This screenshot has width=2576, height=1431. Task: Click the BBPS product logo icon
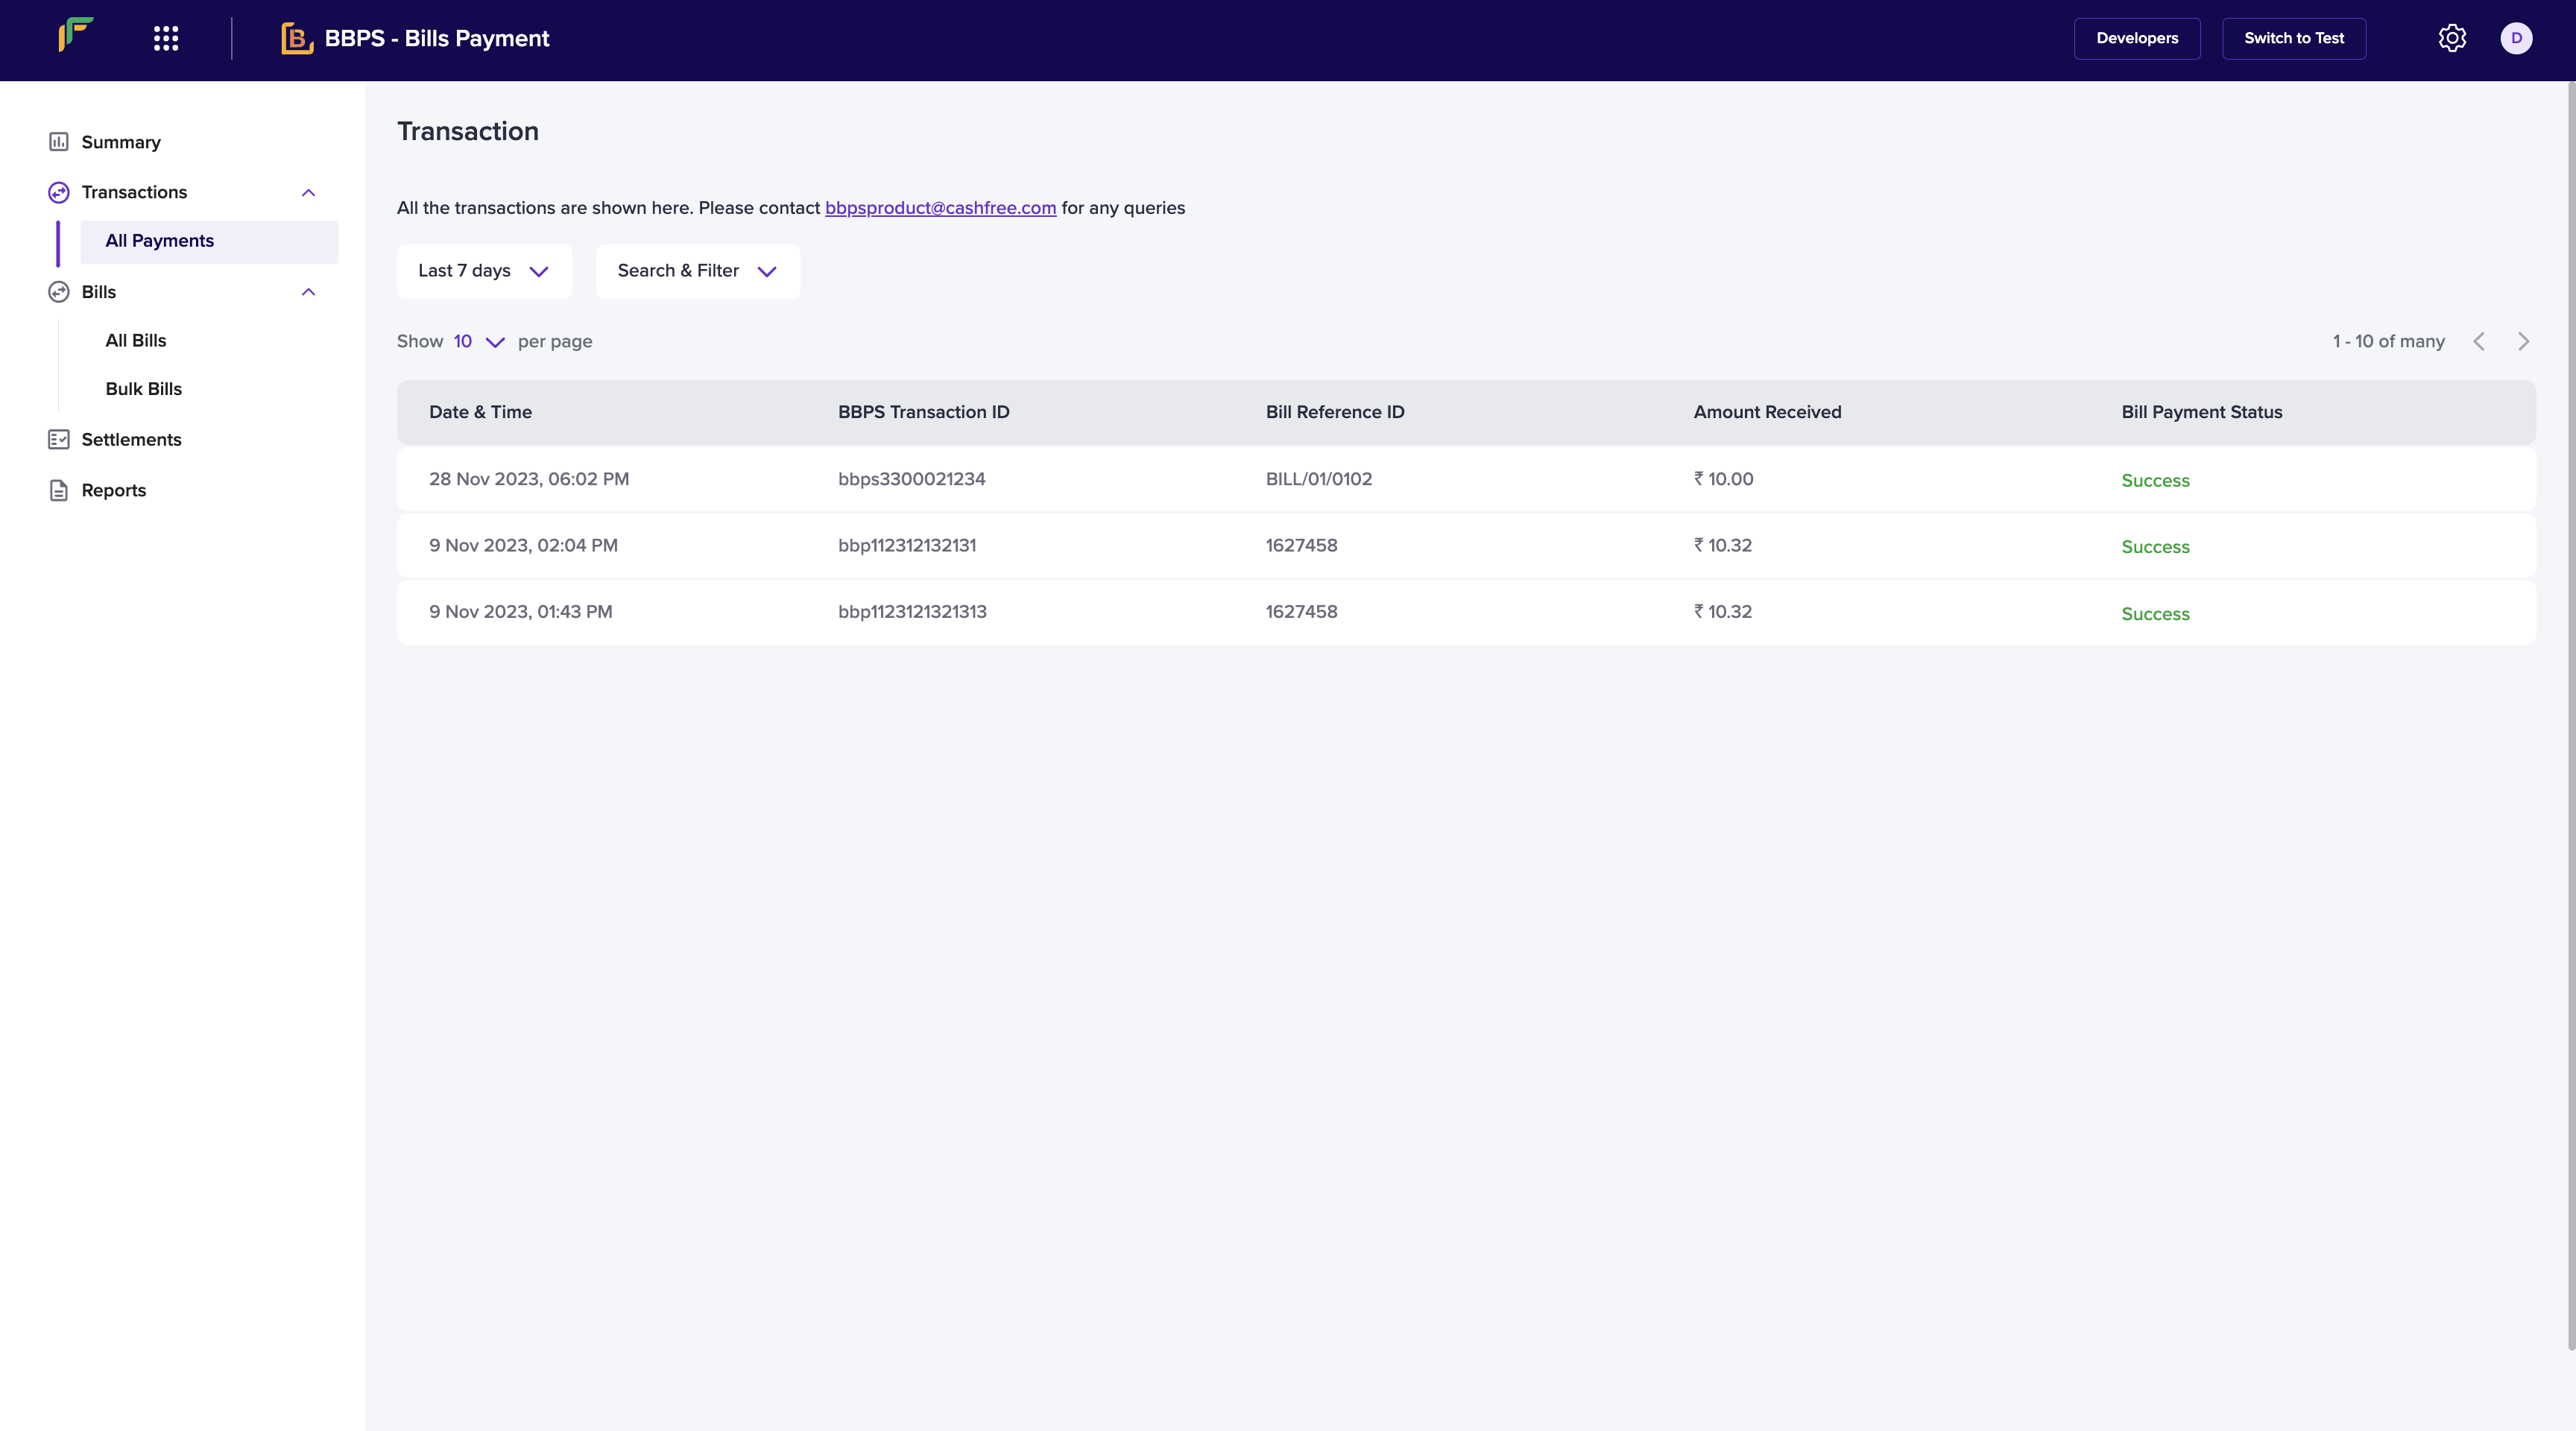(x=297, y=39)
